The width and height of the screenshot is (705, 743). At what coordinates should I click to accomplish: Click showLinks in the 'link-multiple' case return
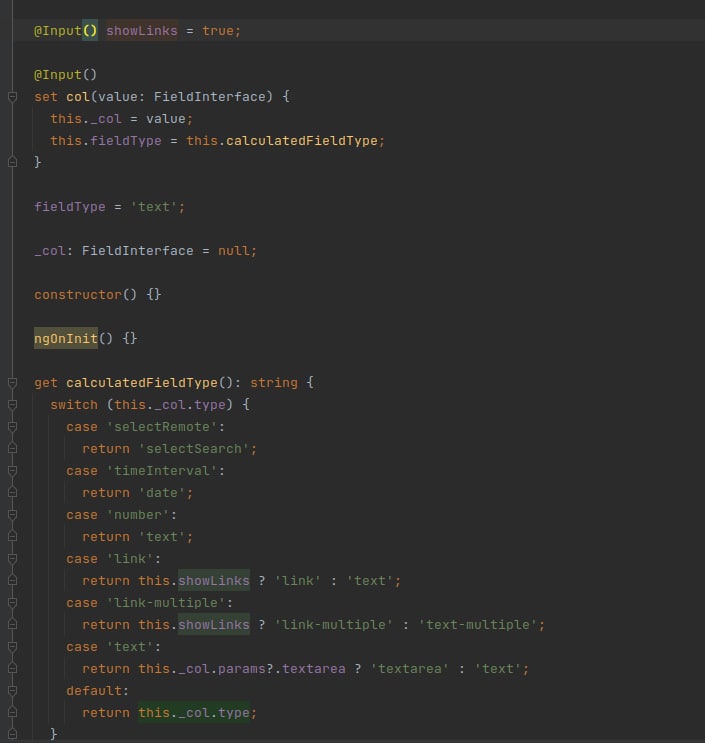point(214,625)
